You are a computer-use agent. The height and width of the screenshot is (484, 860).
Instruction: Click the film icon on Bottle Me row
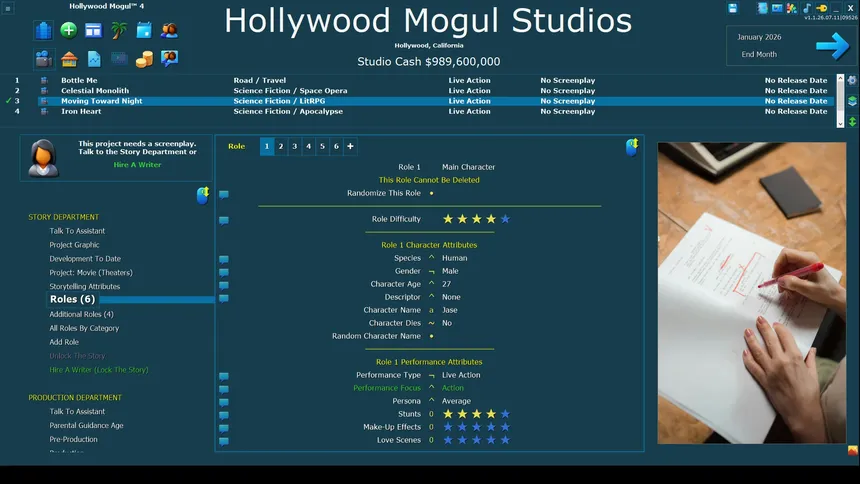point(44,80)
